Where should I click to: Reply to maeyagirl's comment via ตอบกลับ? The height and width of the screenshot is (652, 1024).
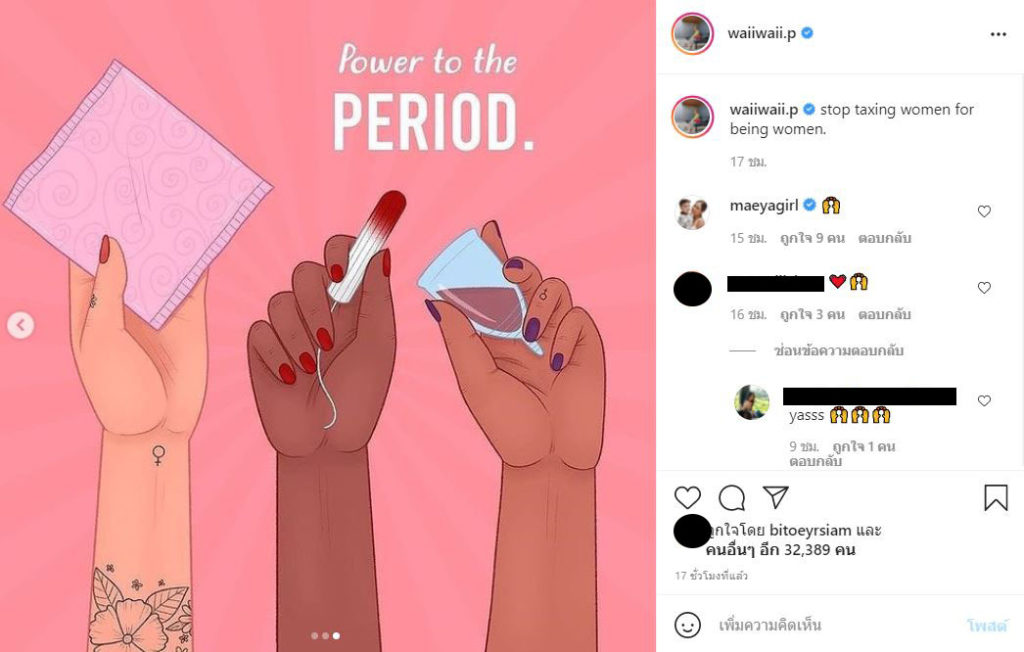[x=884, y=238]
